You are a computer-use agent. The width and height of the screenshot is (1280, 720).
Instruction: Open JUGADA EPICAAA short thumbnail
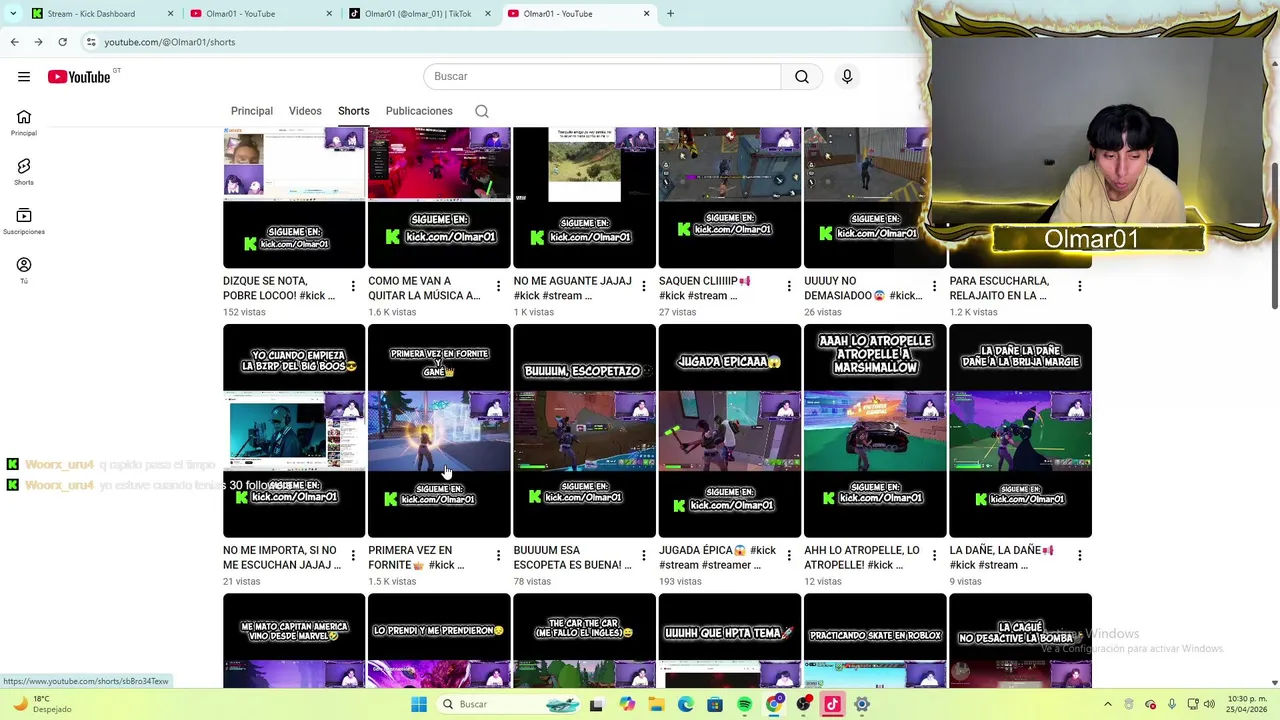[x=730, y=431]
